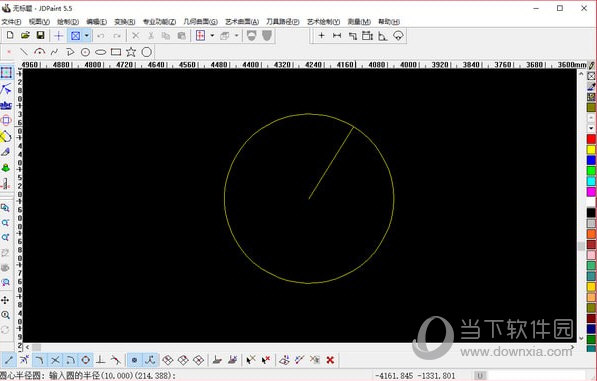Toggle the blue dot snap icon in bottom toolbar

134,360
